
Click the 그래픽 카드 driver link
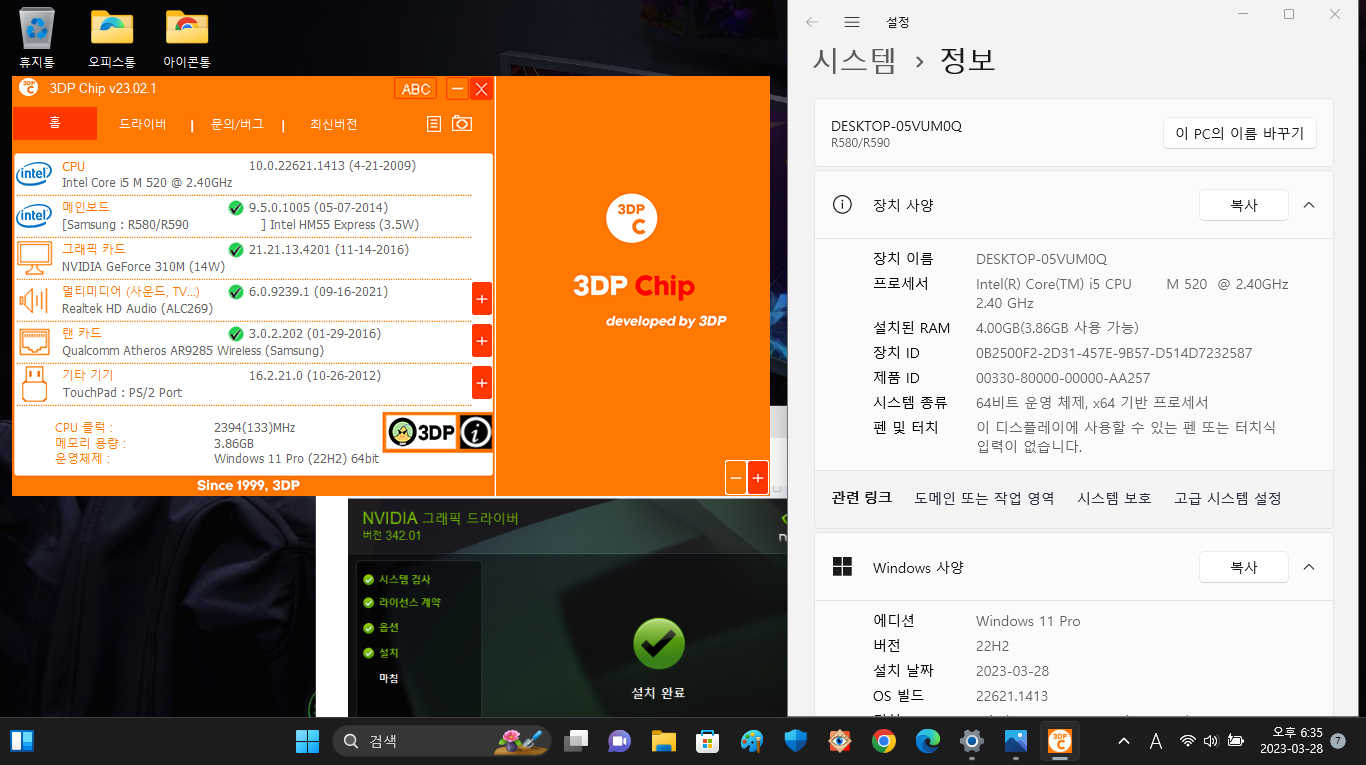click(x=94, y=250)
